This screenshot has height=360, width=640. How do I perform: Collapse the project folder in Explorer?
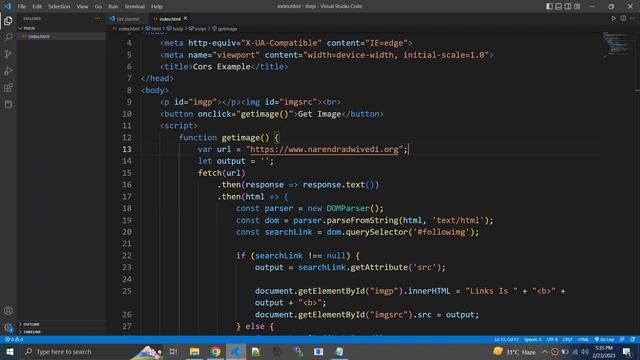click(x=29, y=28)
